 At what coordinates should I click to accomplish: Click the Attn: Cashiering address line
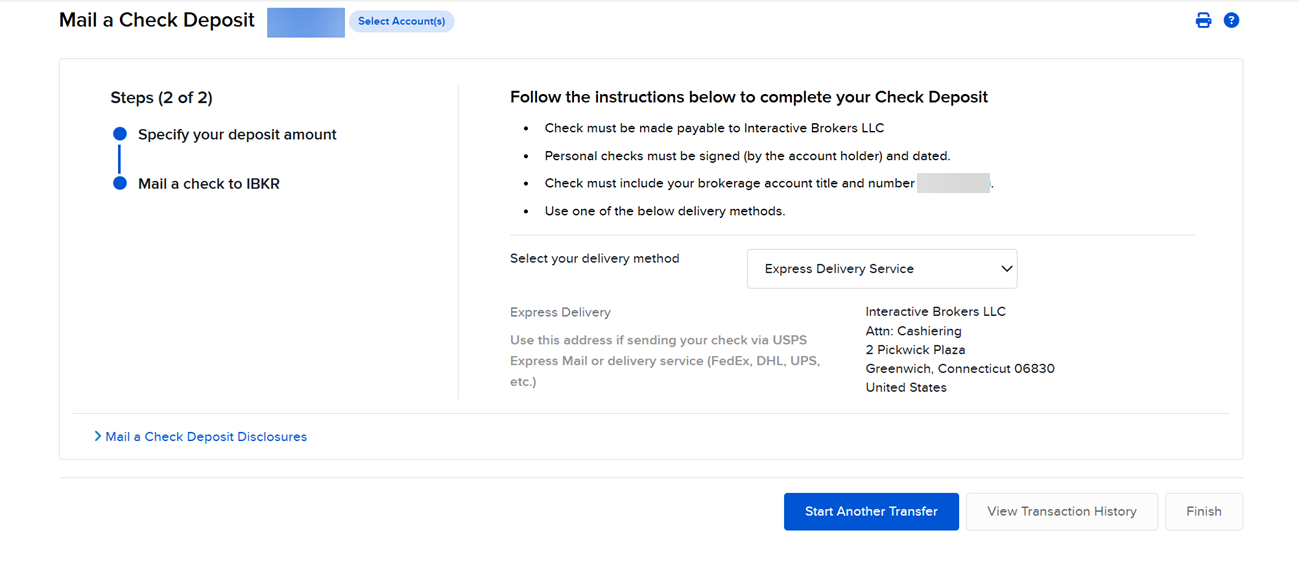tap(914, 330)
